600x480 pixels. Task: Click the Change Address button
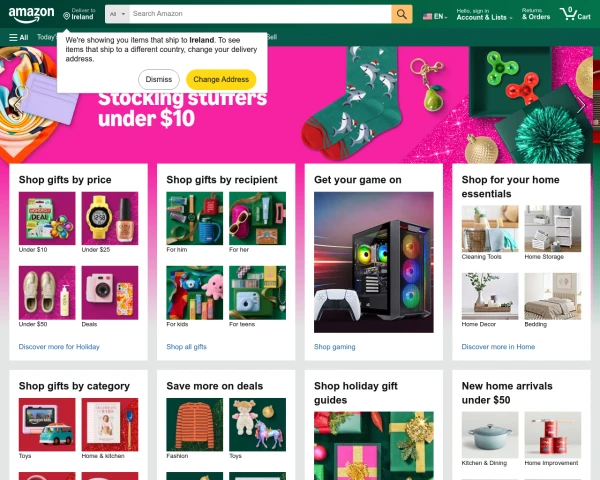221,79
